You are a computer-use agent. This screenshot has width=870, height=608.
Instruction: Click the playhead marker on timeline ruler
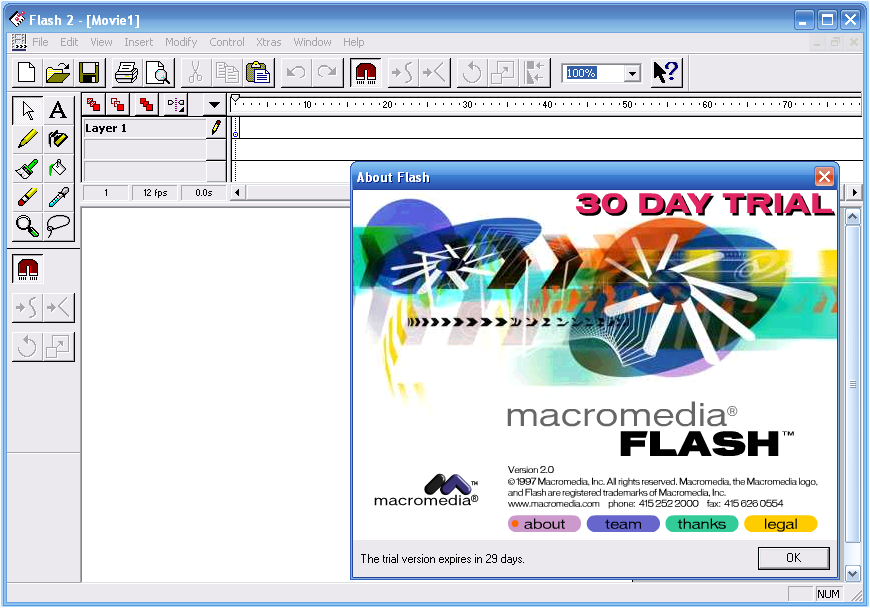click(x=235, y=99)
